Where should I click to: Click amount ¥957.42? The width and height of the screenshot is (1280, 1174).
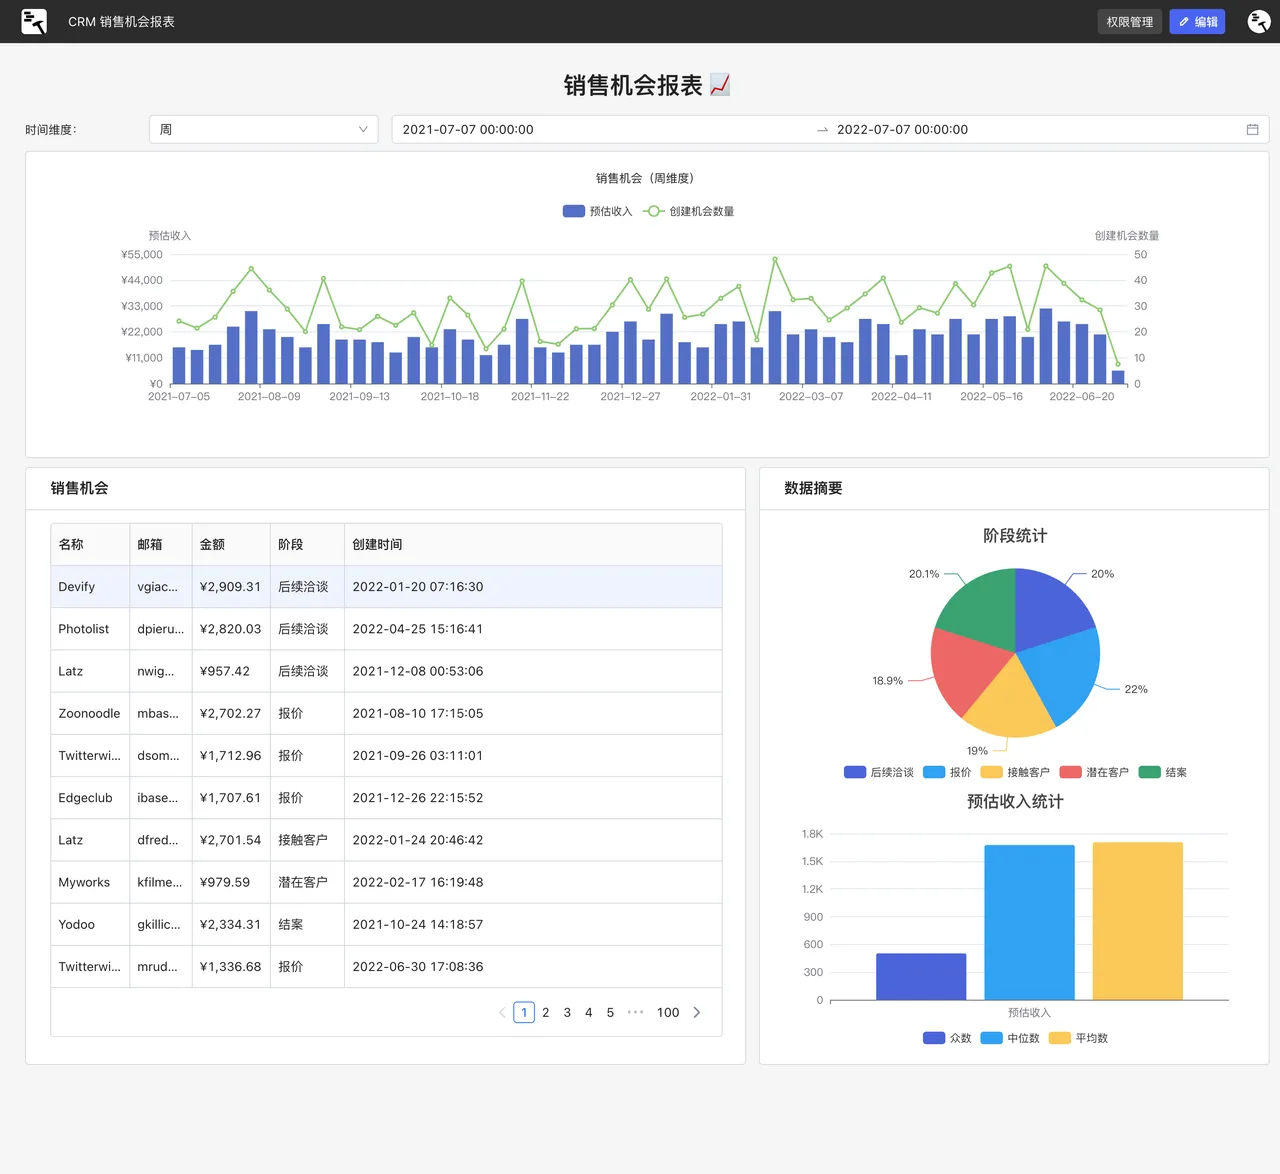tap(225, 671)
